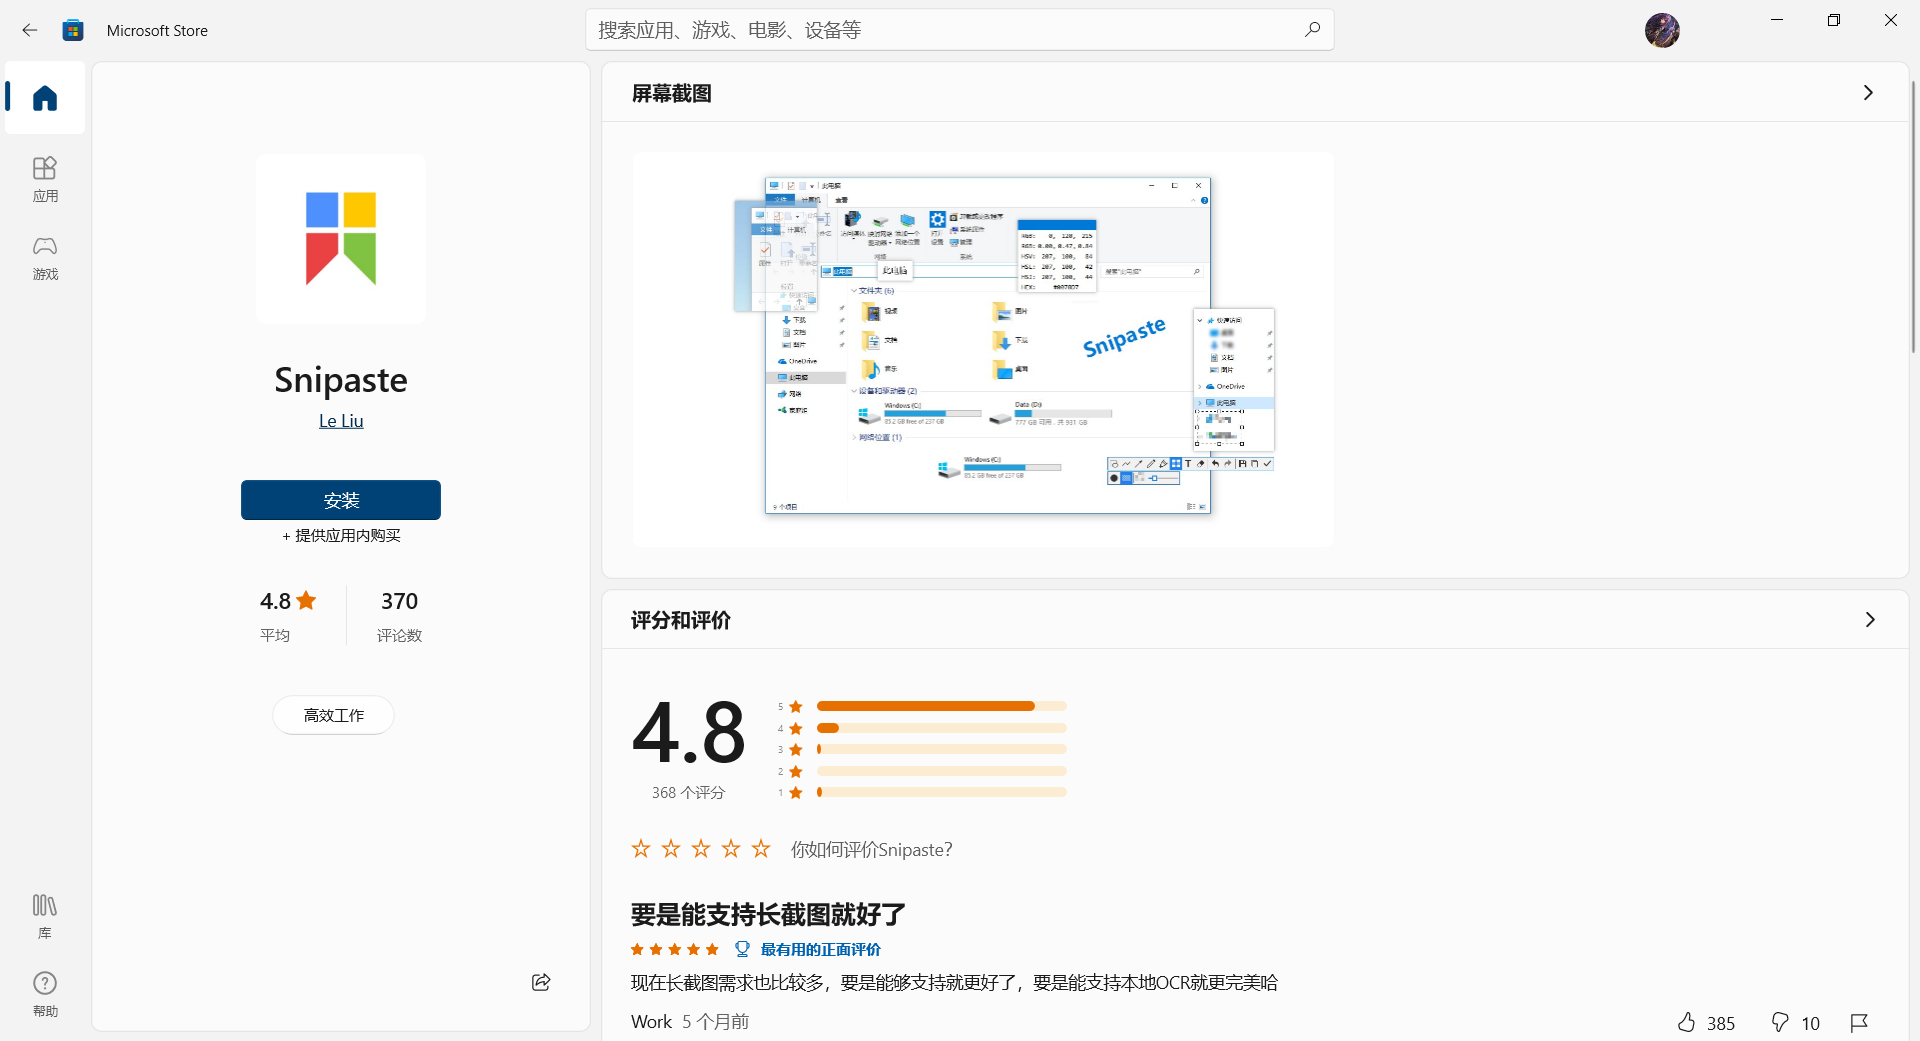
Task: Click the 4-star rating bar
Action: pos(941,728)
